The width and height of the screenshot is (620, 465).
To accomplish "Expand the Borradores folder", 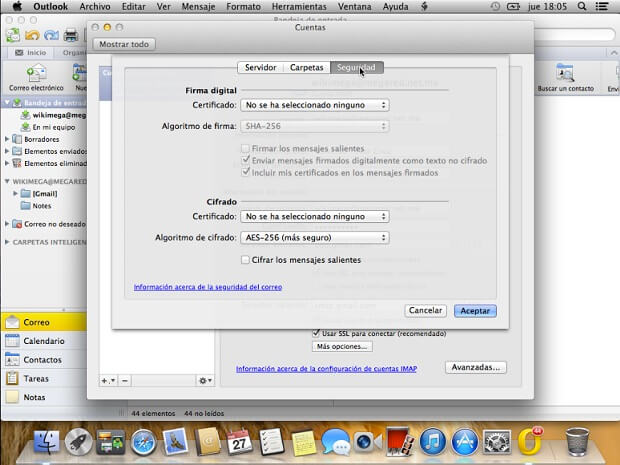I will pos(7,139).
